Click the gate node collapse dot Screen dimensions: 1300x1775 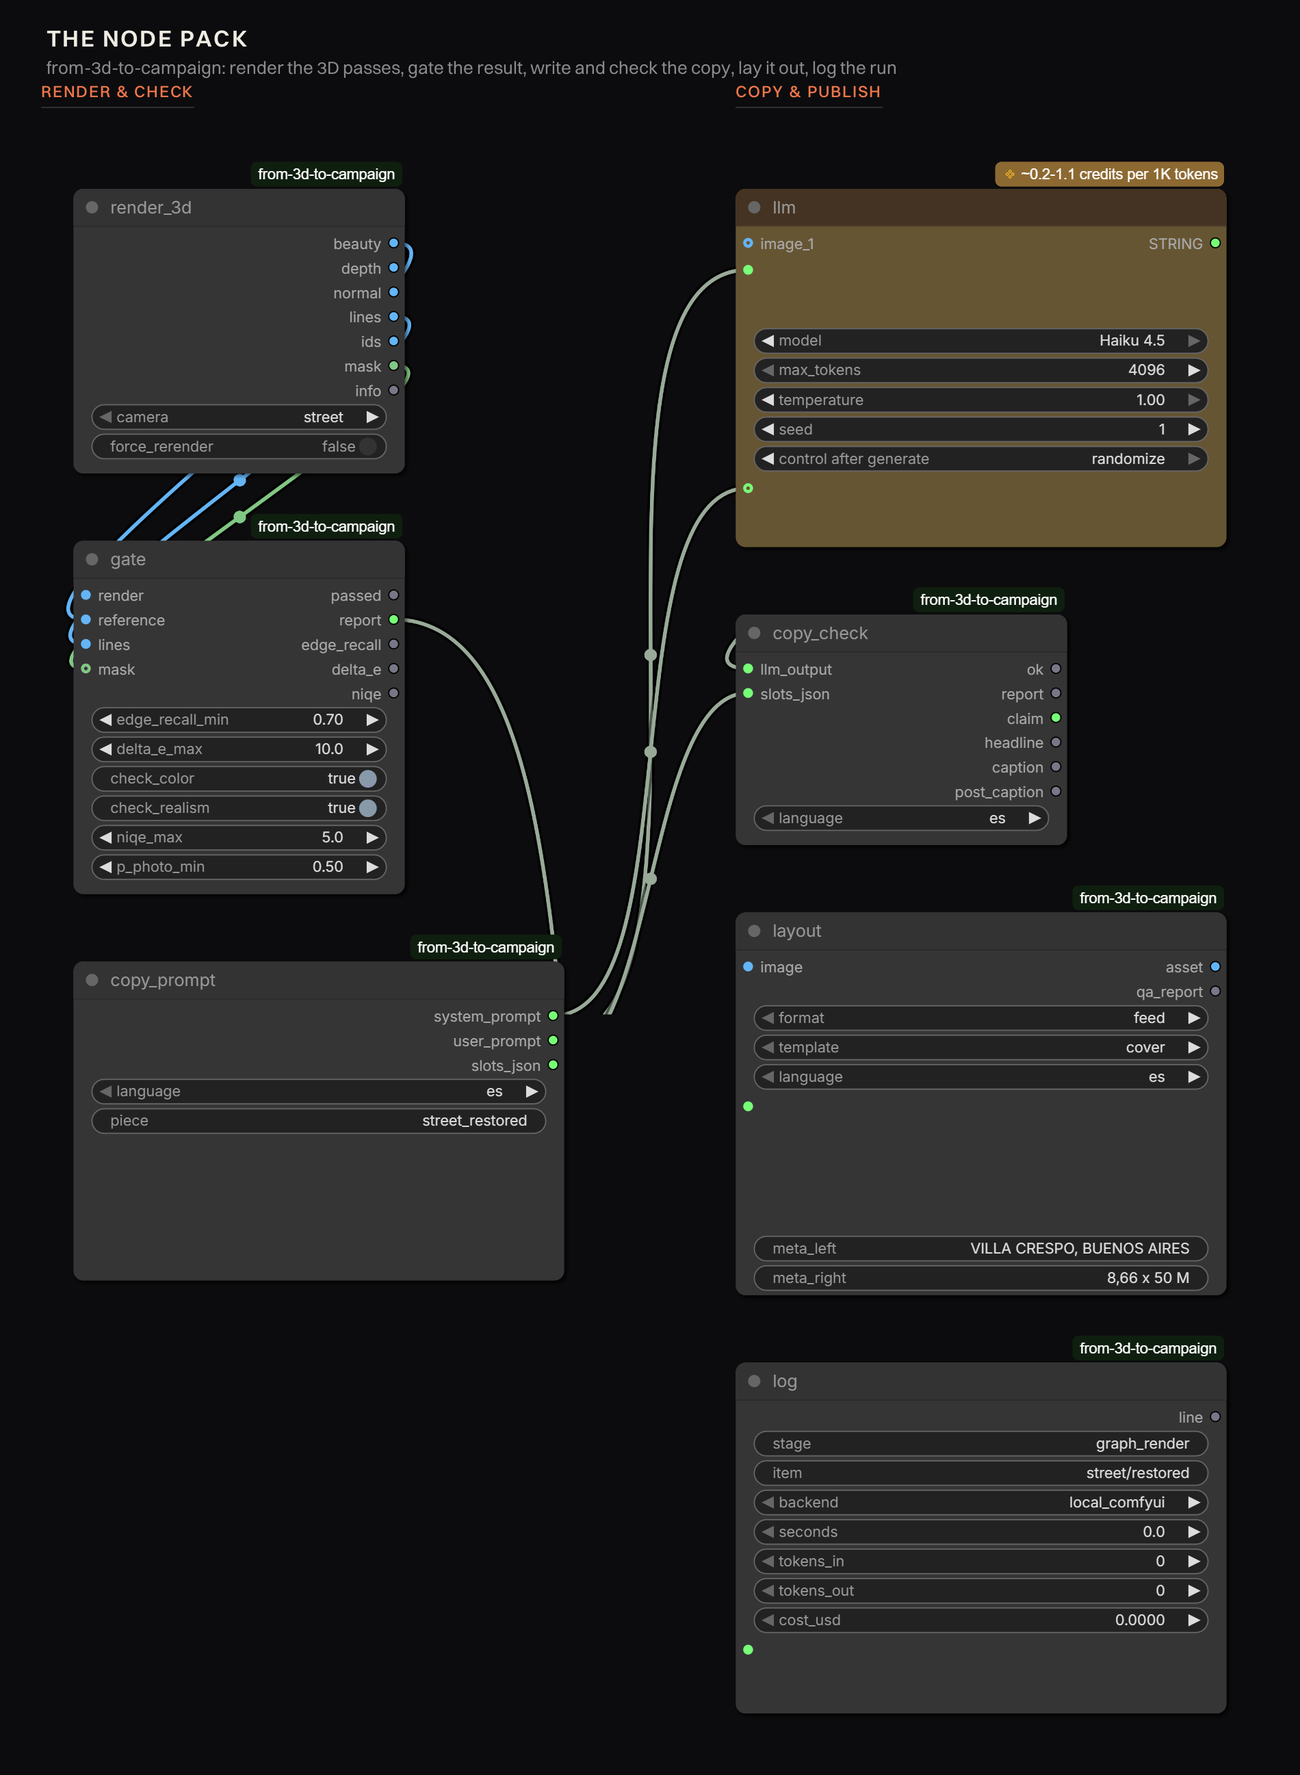click(92, 559)
